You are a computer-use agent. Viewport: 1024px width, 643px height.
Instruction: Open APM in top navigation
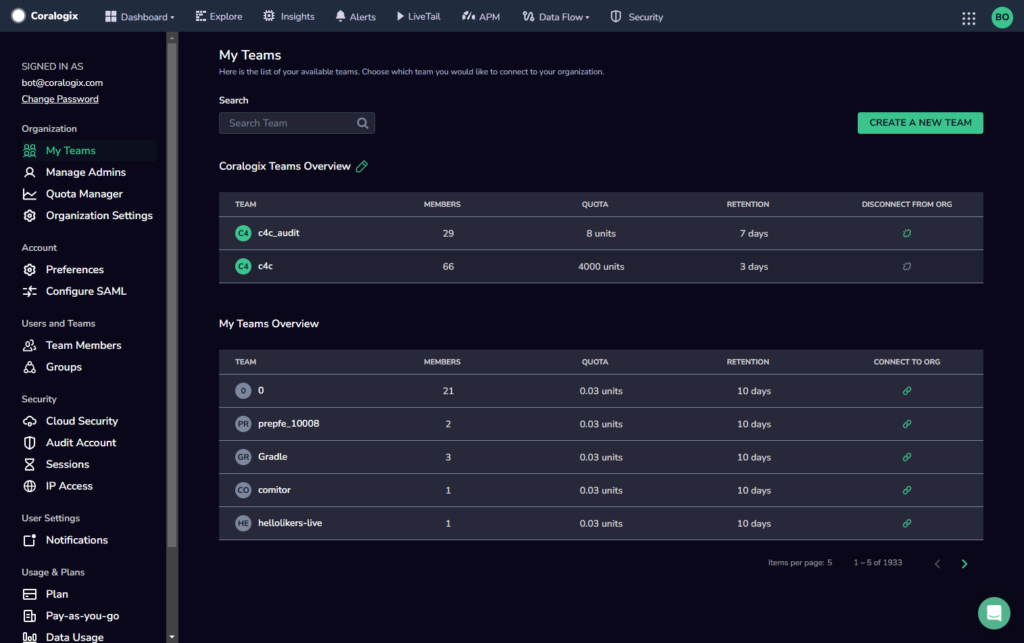pyautogui.click(x=481, y=17)
